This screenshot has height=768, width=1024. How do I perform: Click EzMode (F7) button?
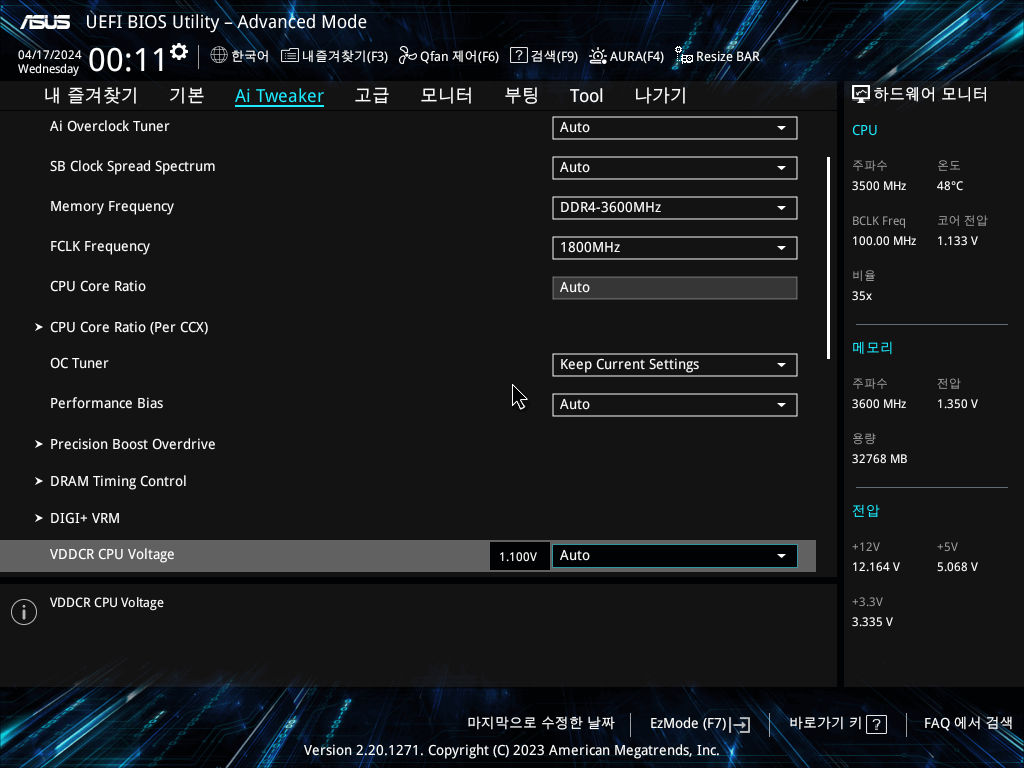pos(700,724)
